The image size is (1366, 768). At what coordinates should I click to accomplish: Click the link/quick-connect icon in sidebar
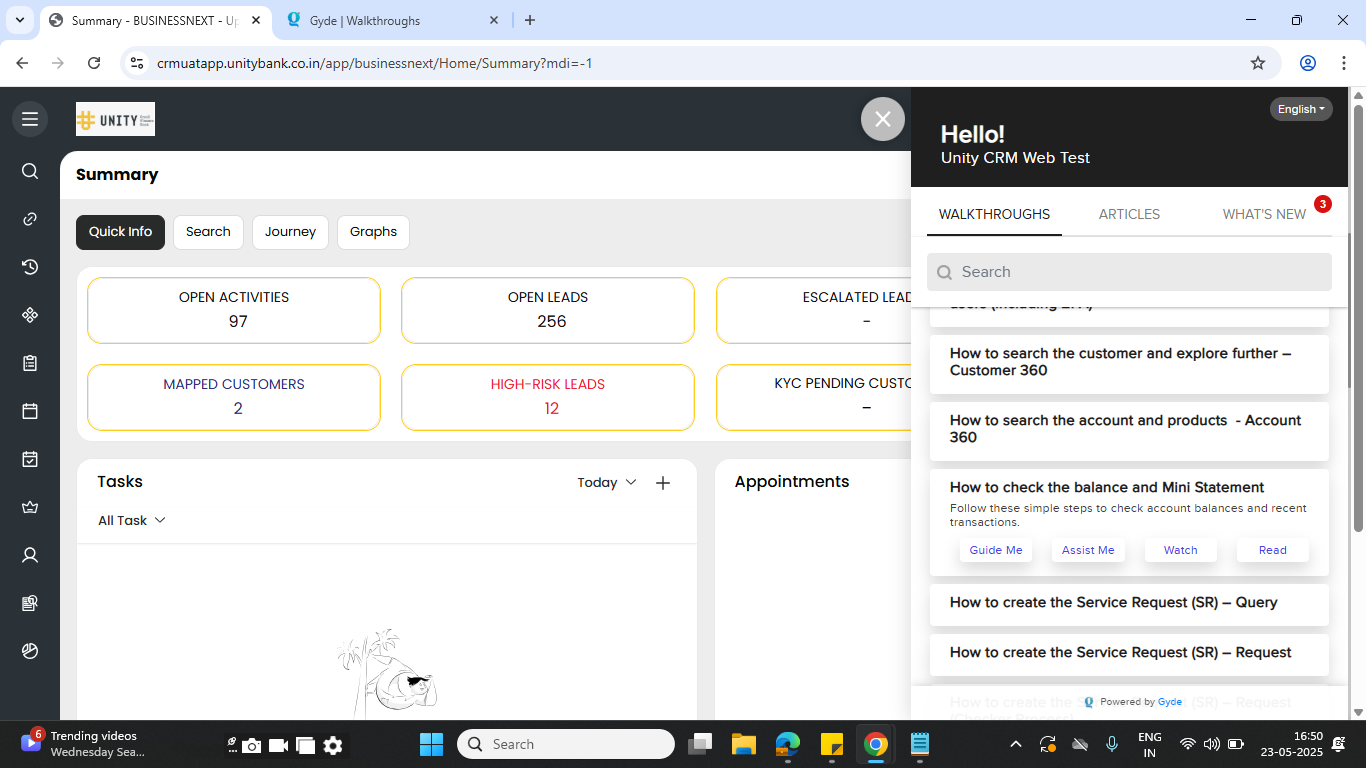(30, 219)
